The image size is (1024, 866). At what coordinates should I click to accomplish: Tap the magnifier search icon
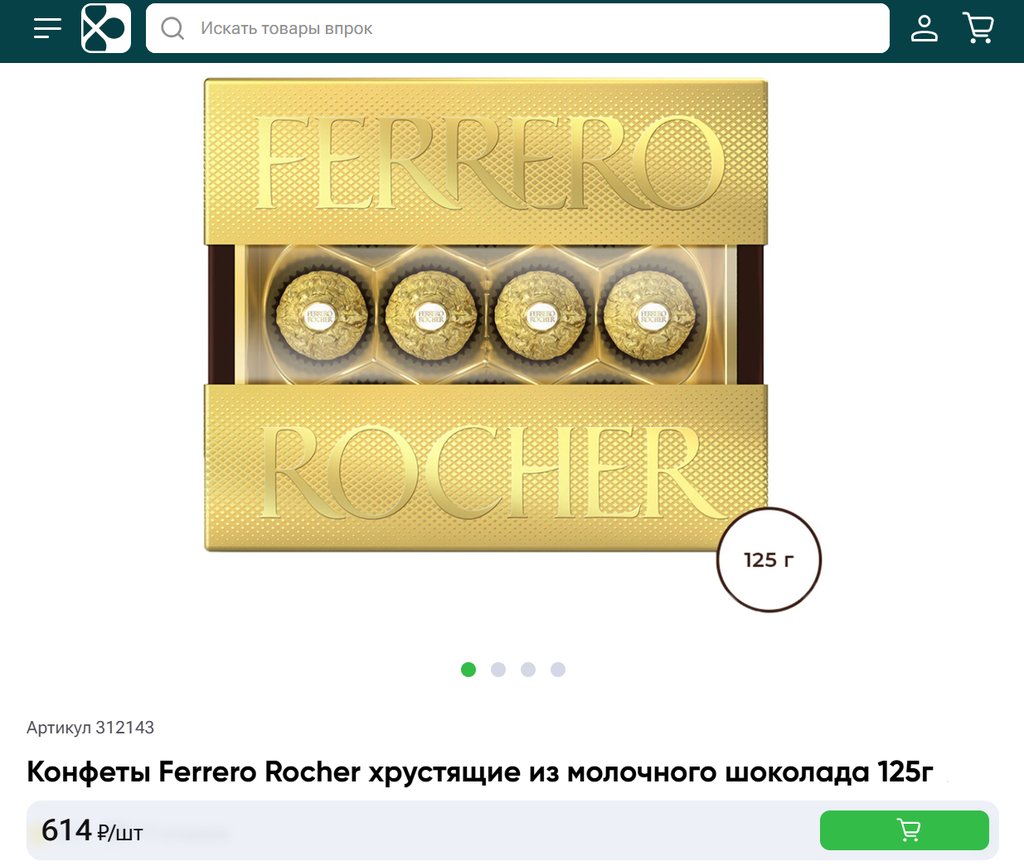172,28
